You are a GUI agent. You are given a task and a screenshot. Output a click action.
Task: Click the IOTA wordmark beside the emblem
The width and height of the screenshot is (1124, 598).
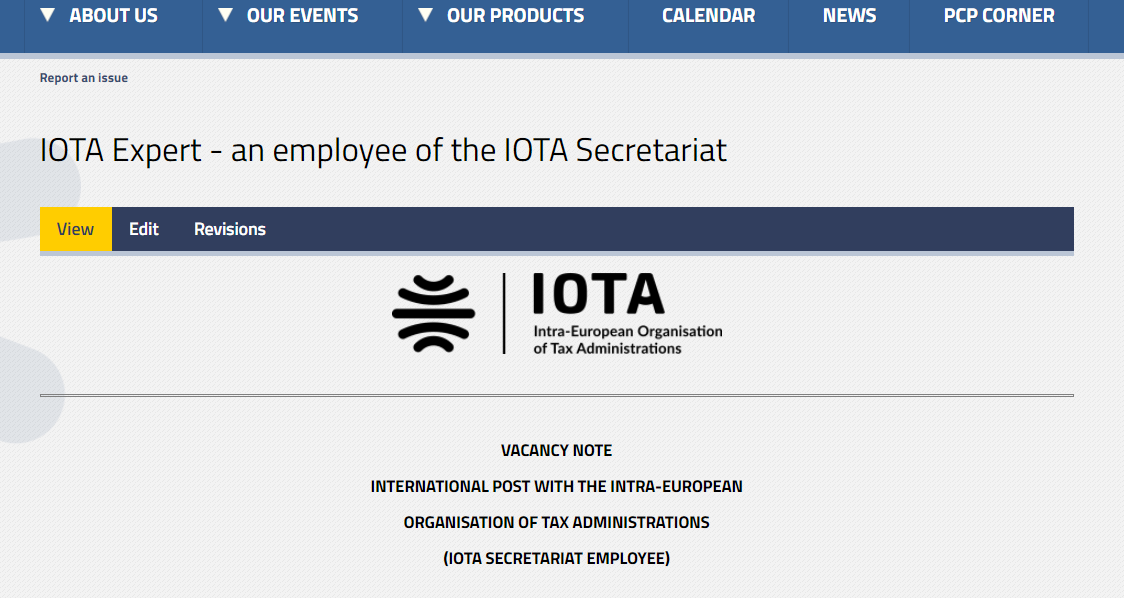pyautogui.click(x=598, y=295)
